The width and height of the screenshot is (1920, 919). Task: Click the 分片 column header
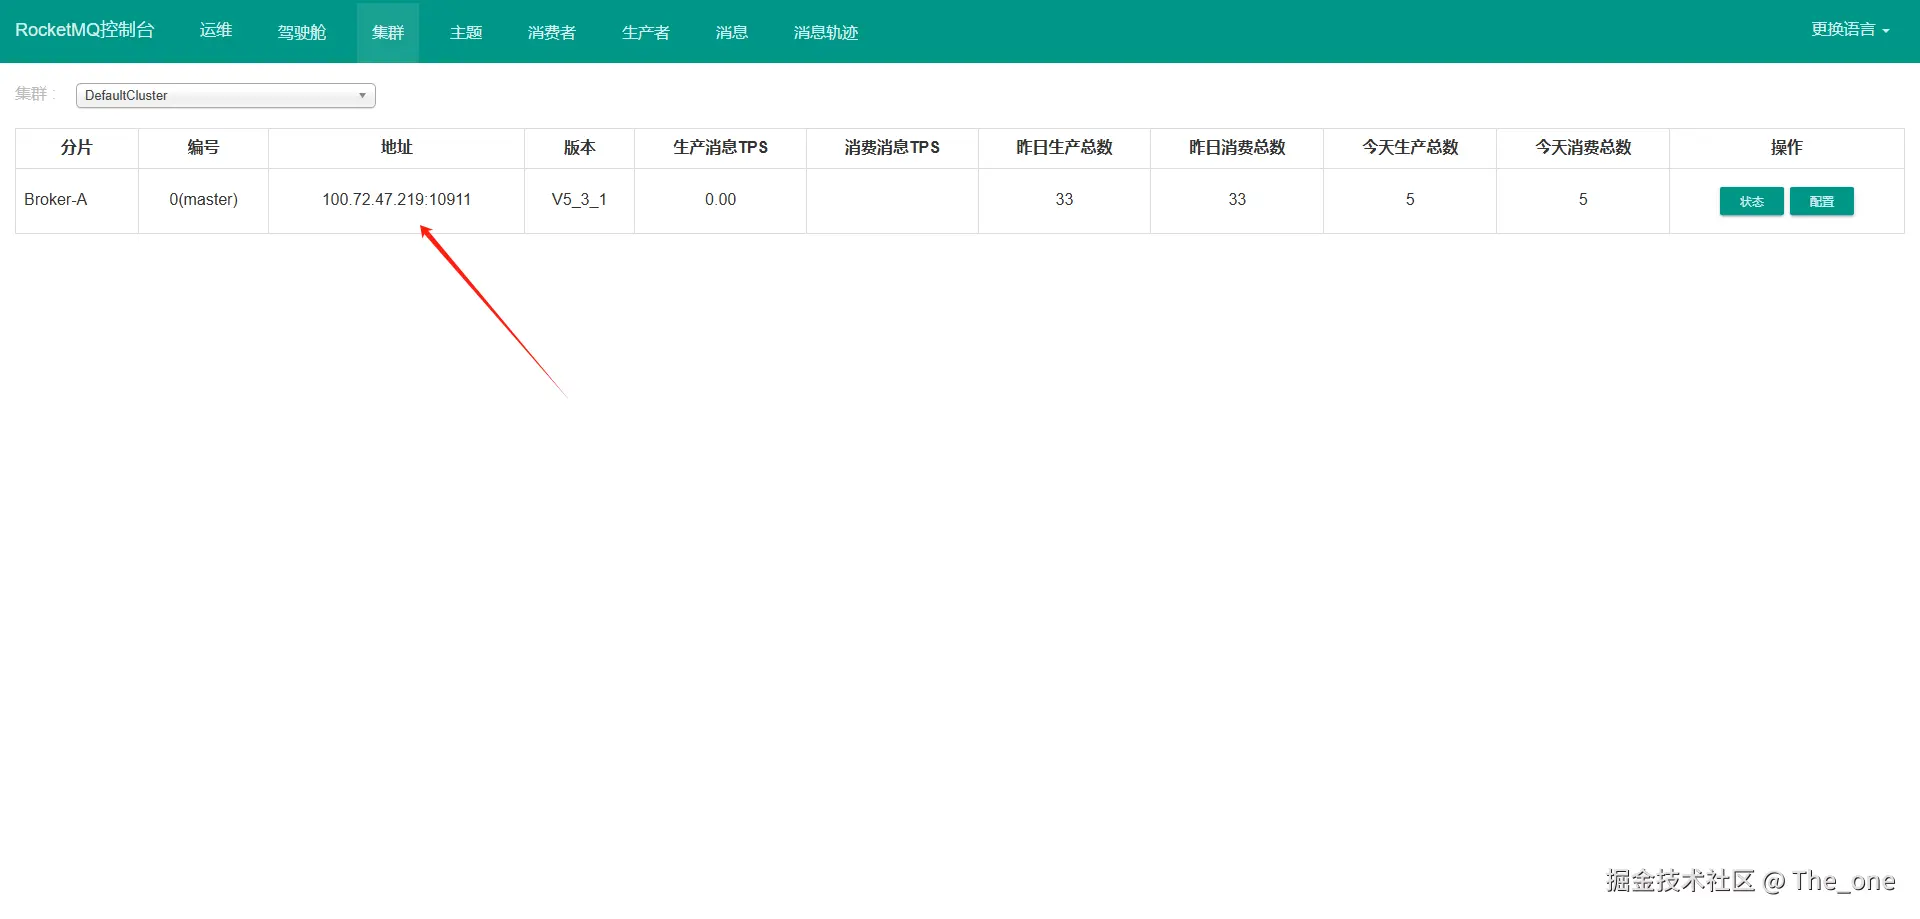click(x=77, y=148)
